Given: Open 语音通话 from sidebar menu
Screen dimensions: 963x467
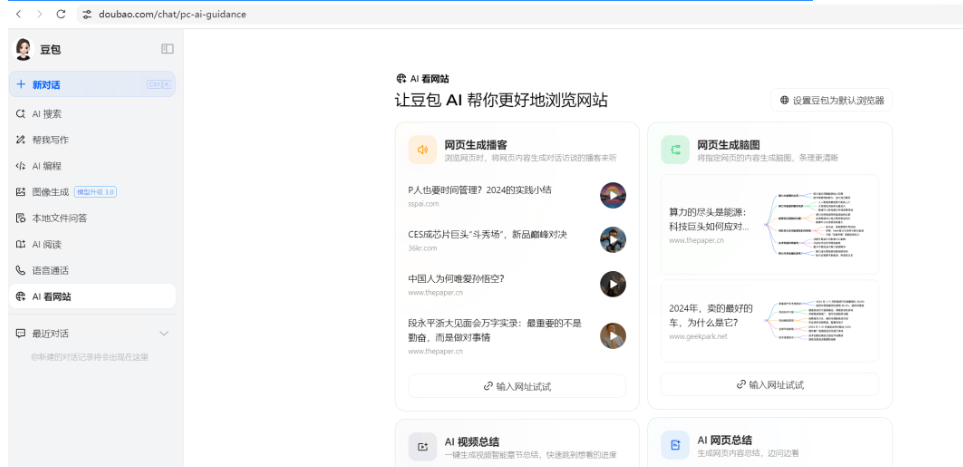Looking at the screenshot, I should [92, 270].
